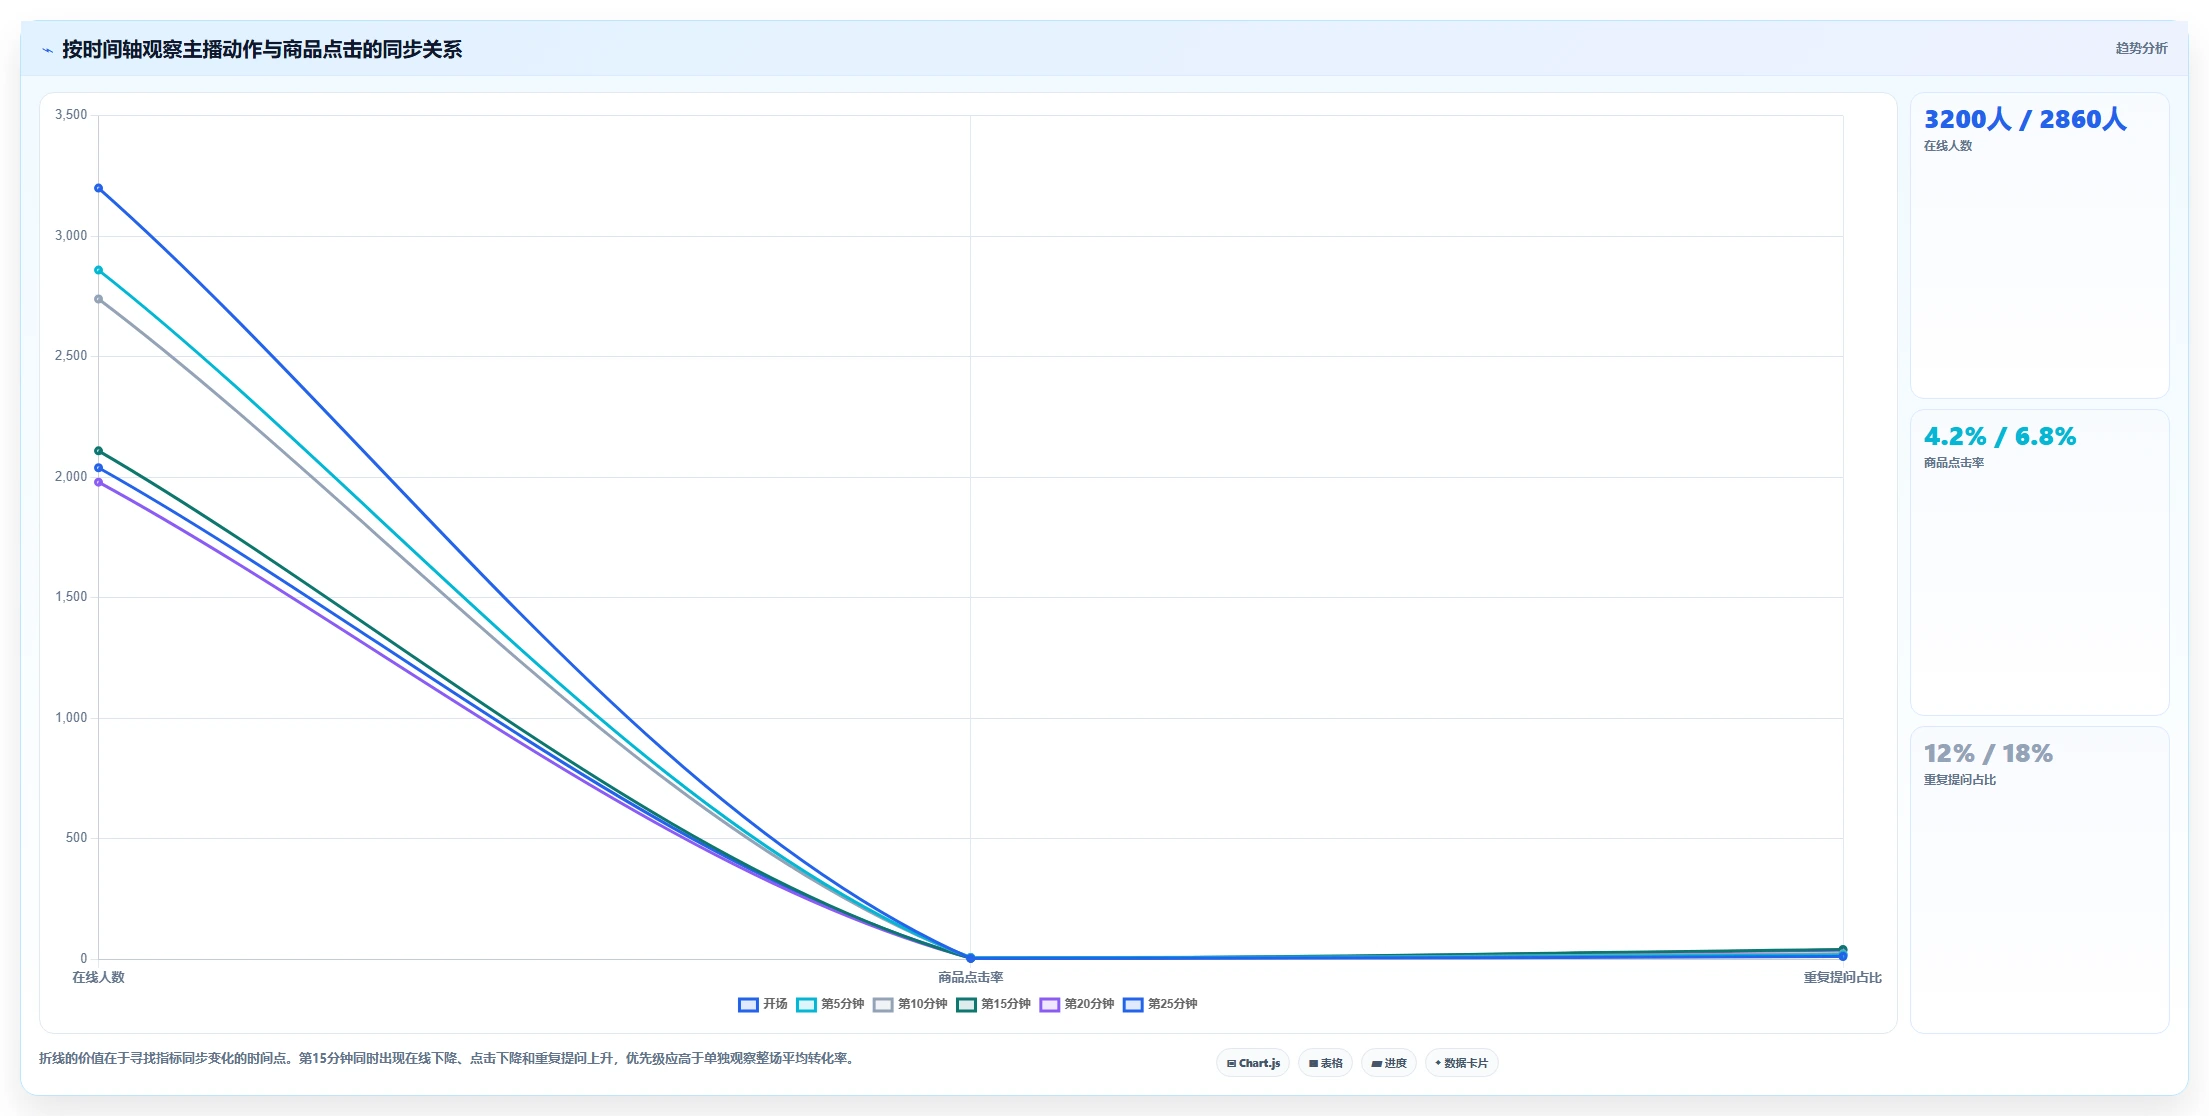The width and height of the screenshot is (2209, 1116).
Task: Click the title 按时间轴观察主播动作与商品点击的同步关系
Action: (262, 50)
